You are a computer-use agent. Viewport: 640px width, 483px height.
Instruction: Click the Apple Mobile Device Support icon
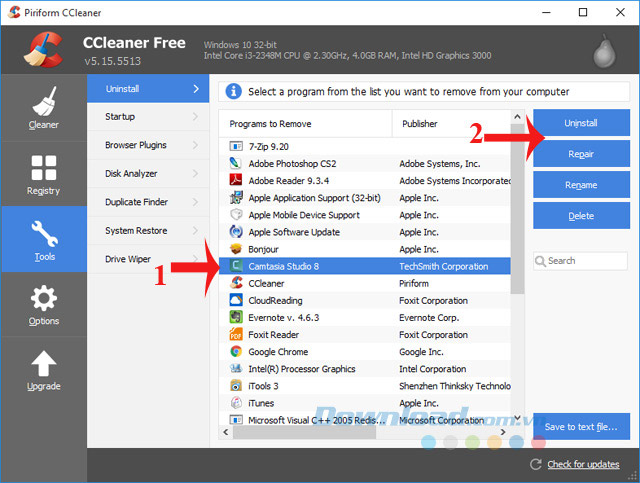(236, 215)
